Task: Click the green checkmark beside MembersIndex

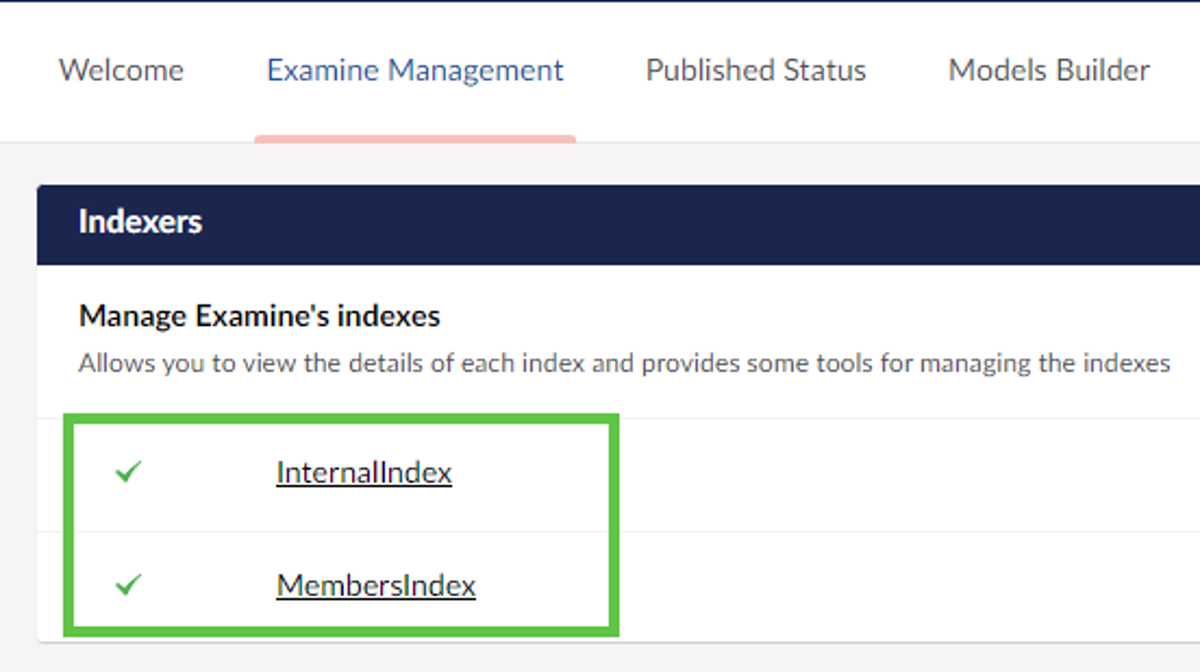Action: (128, 585)
